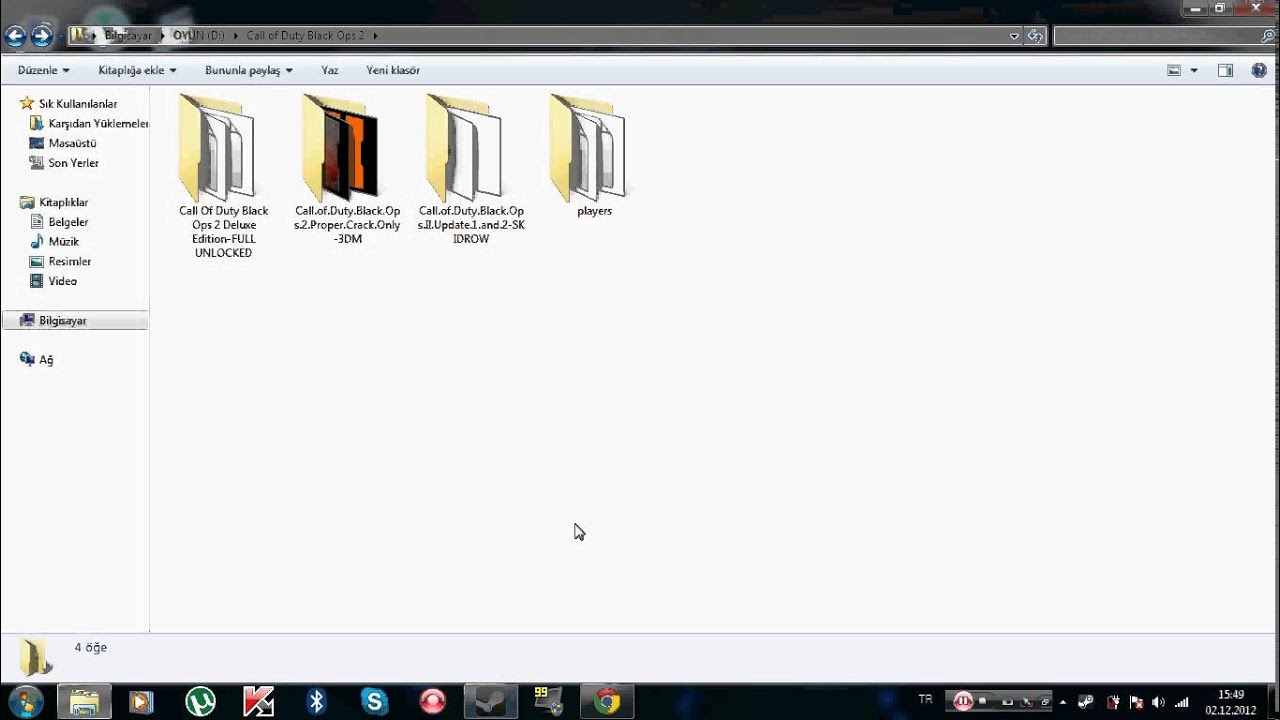
Task: Open Skype from the taskbar
Action: coord(374,702)
